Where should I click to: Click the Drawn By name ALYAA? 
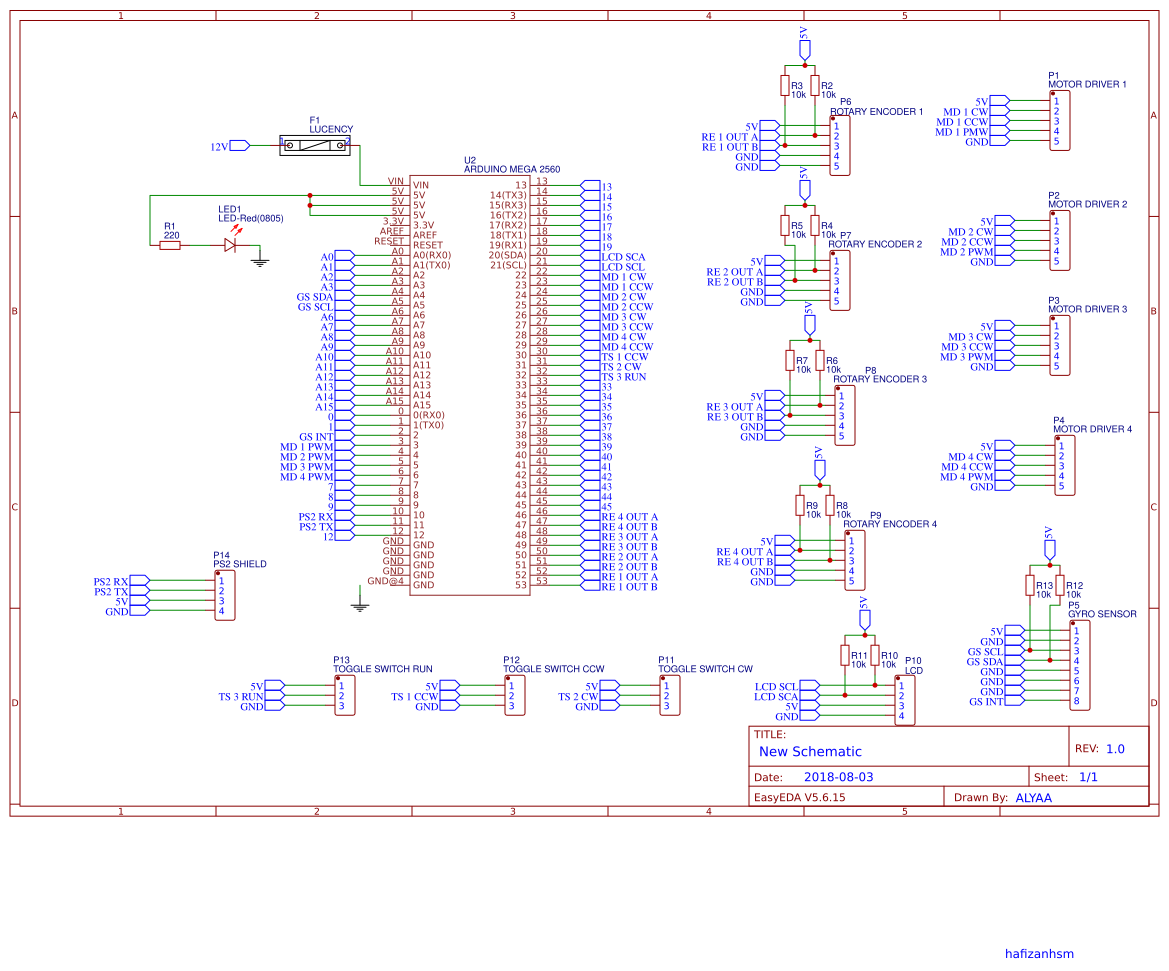point(1032,797)
